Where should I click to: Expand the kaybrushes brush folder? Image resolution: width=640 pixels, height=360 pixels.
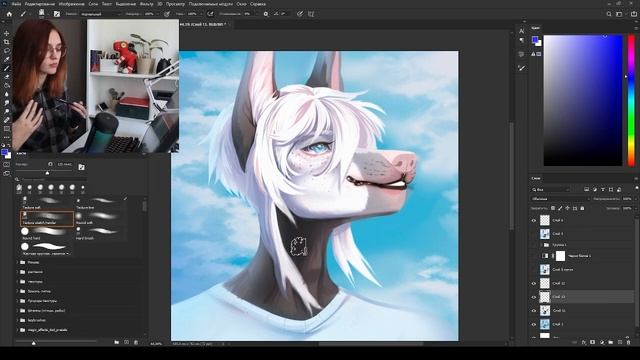tap(18, 320)
